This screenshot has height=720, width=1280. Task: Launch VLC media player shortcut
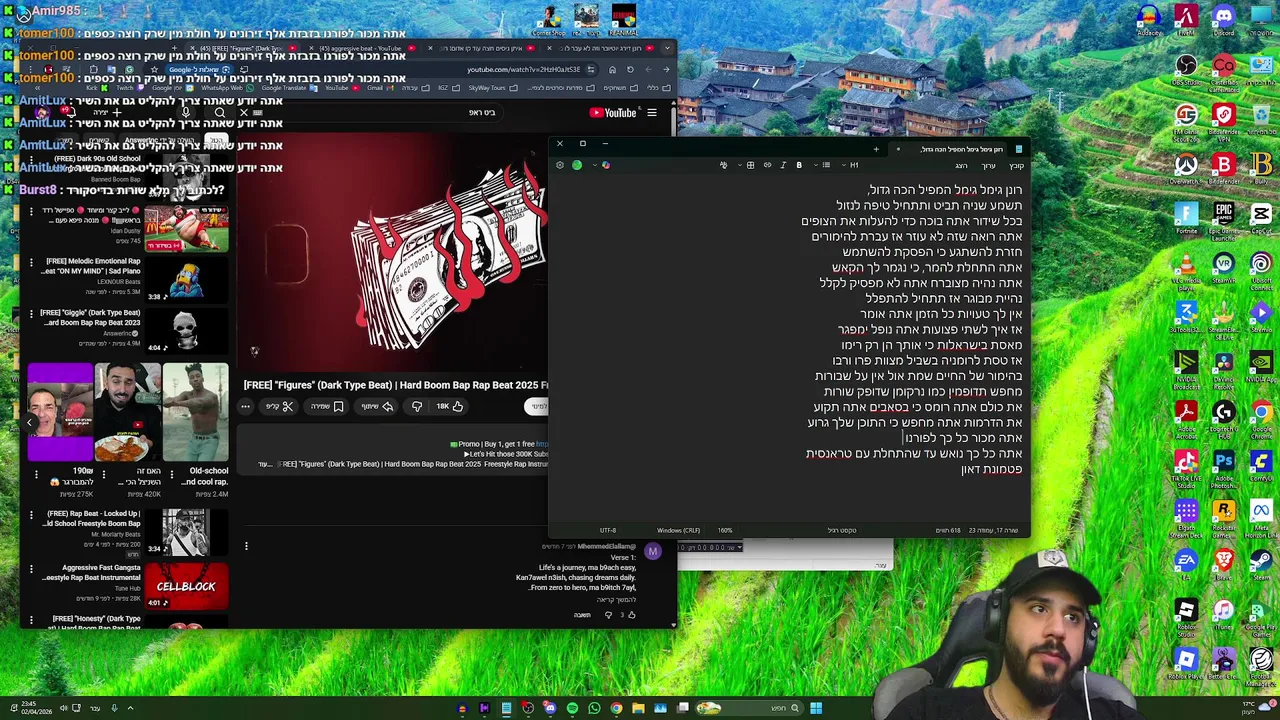(x=1186, y=267)
